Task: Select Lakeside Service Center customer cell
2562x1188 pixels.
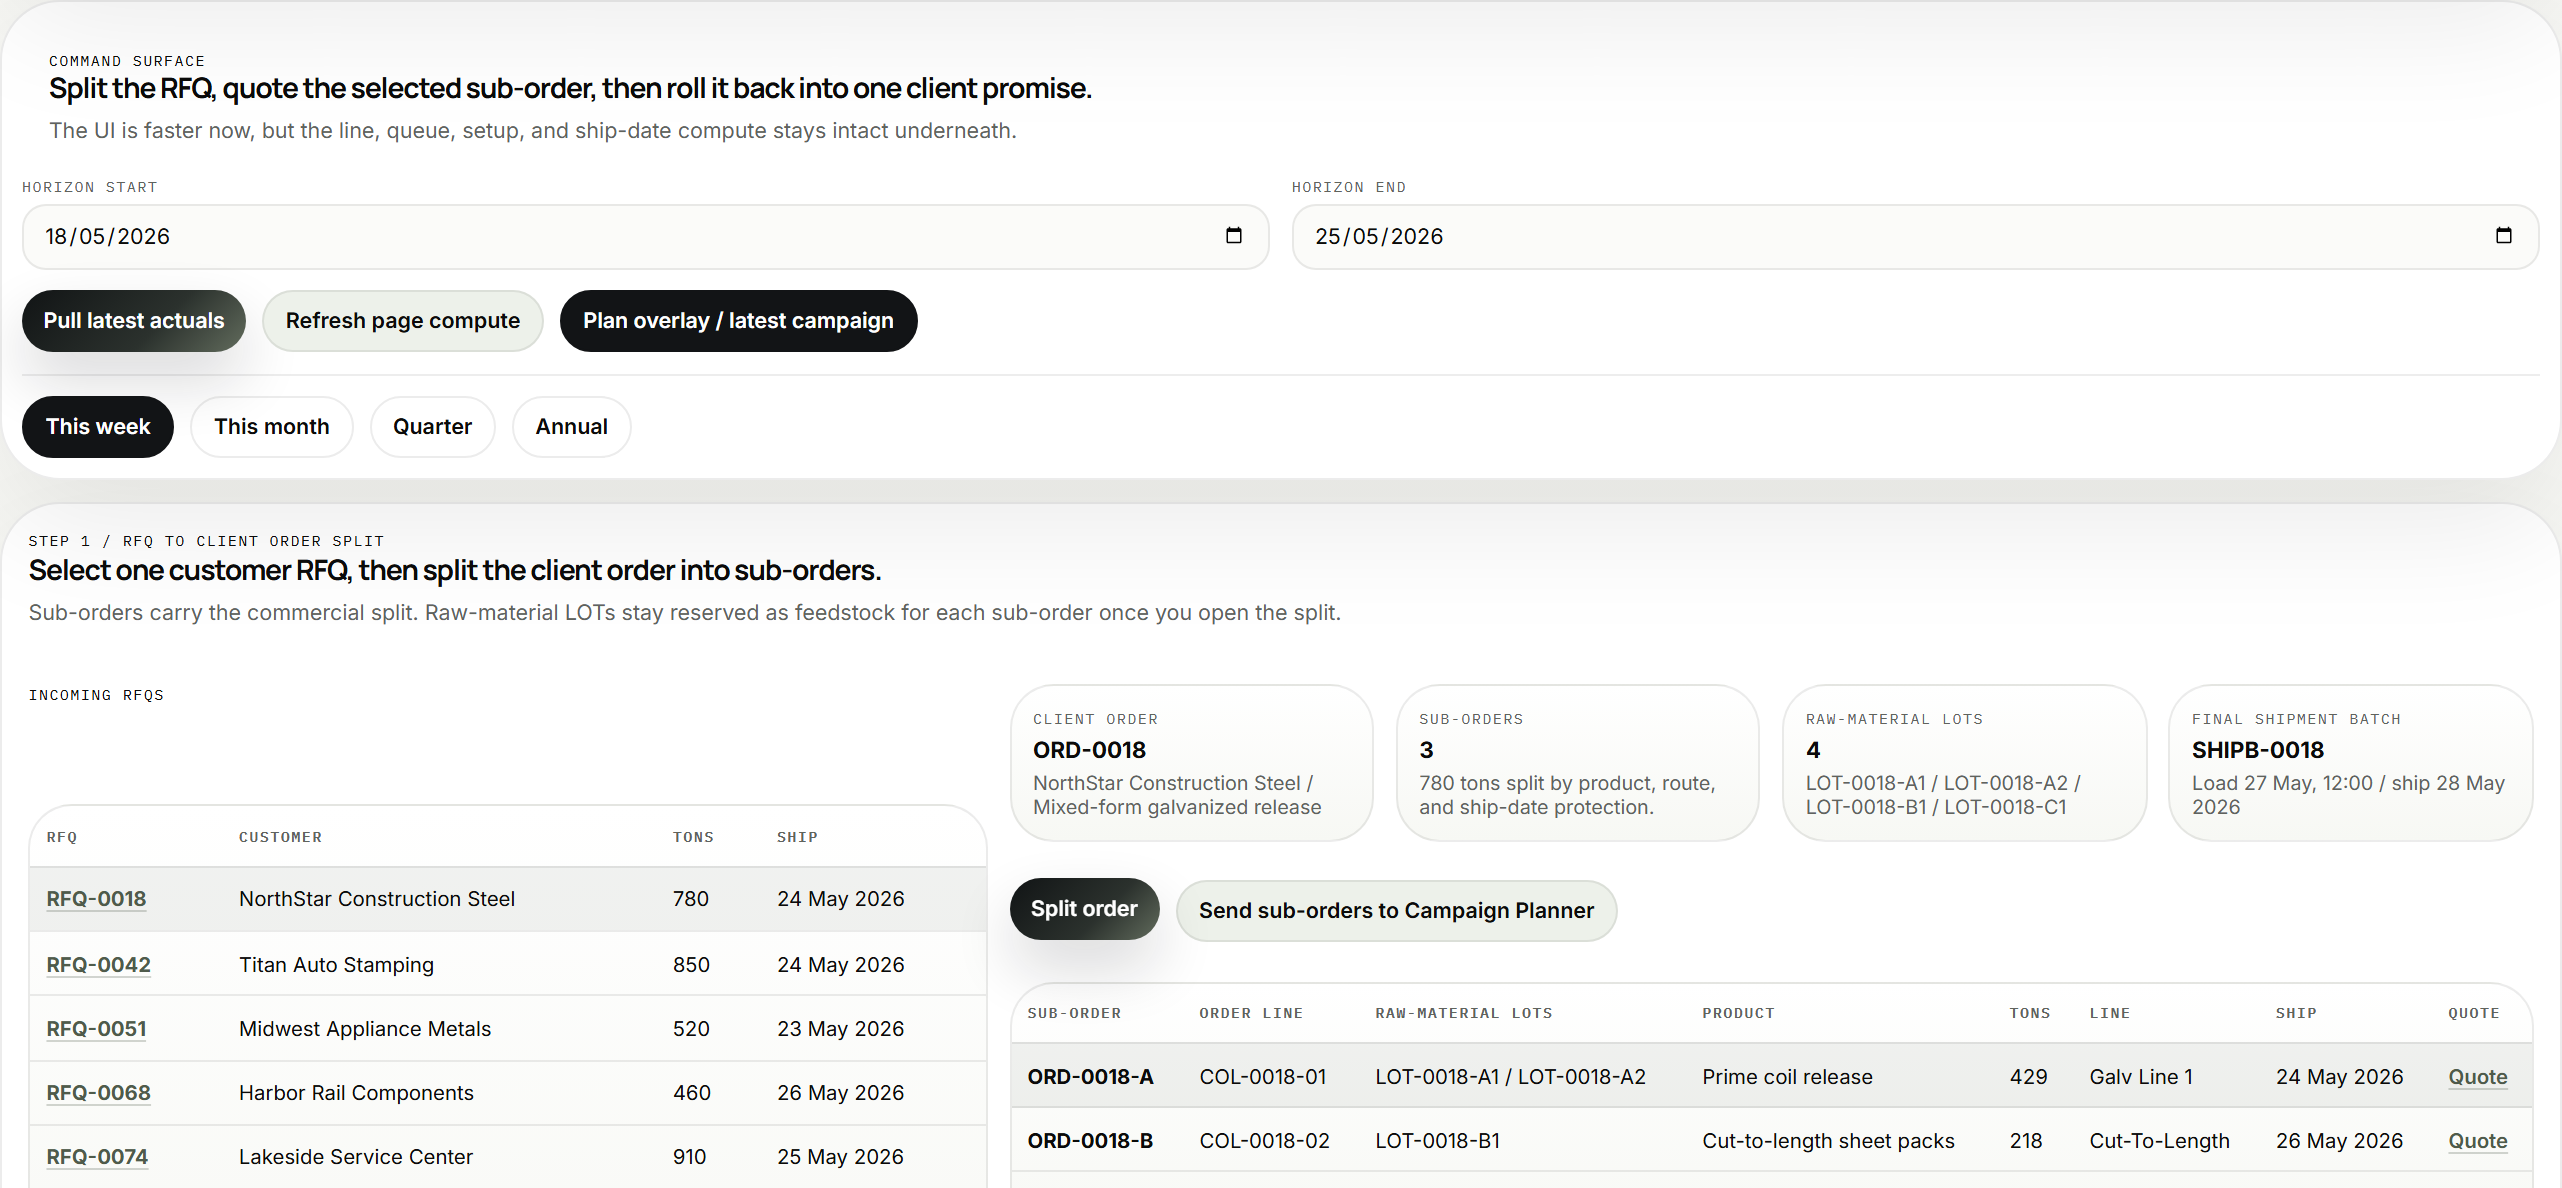Action: tap(356, 1157)
